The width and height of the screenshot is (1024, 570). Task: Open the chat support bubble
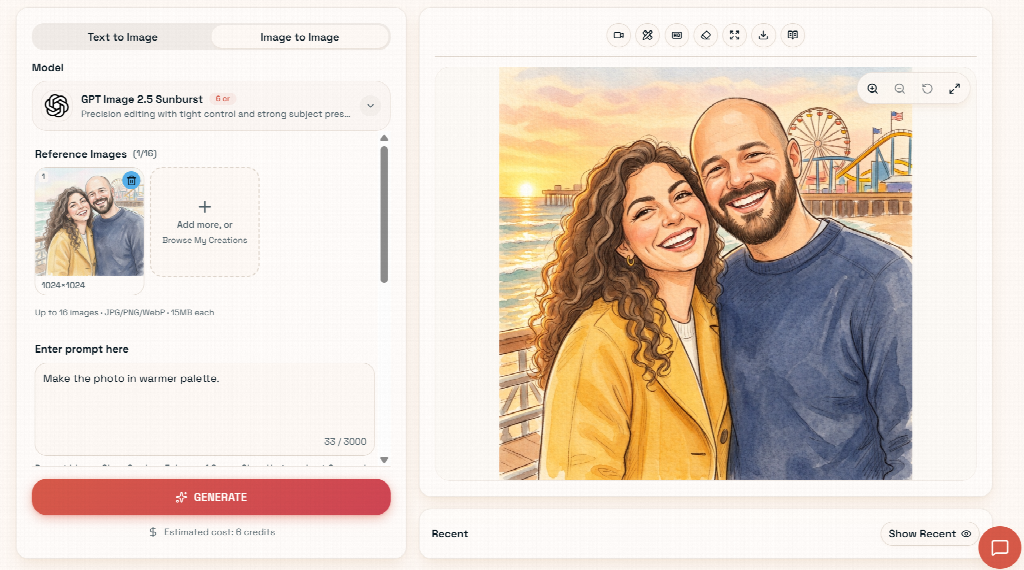click(999, 547)
